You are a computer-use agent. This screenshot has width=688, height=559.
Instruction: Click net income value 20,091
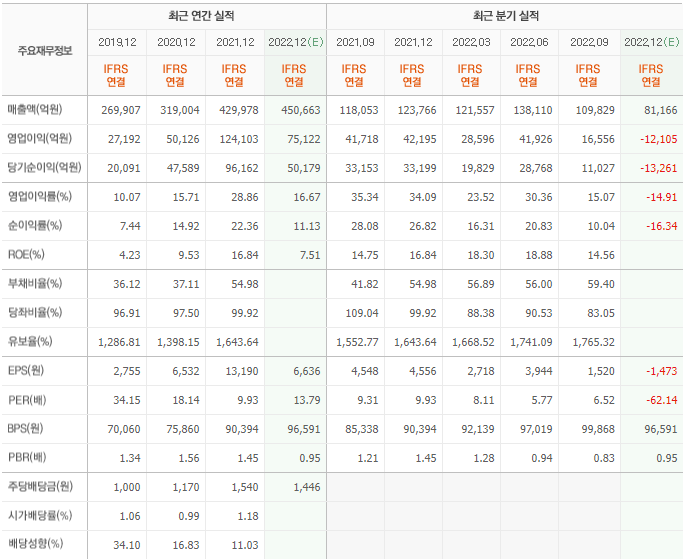tap(124, 168)
